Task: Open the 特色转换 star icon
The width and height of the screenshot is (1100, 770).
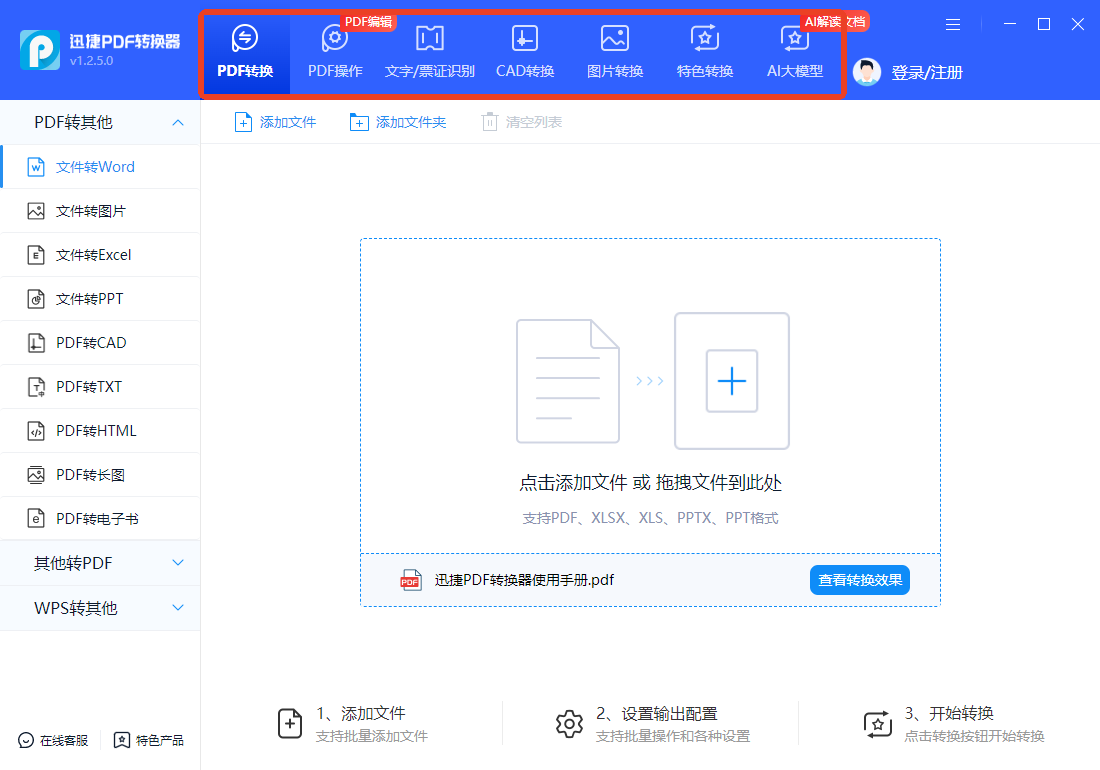Action: 704,38
